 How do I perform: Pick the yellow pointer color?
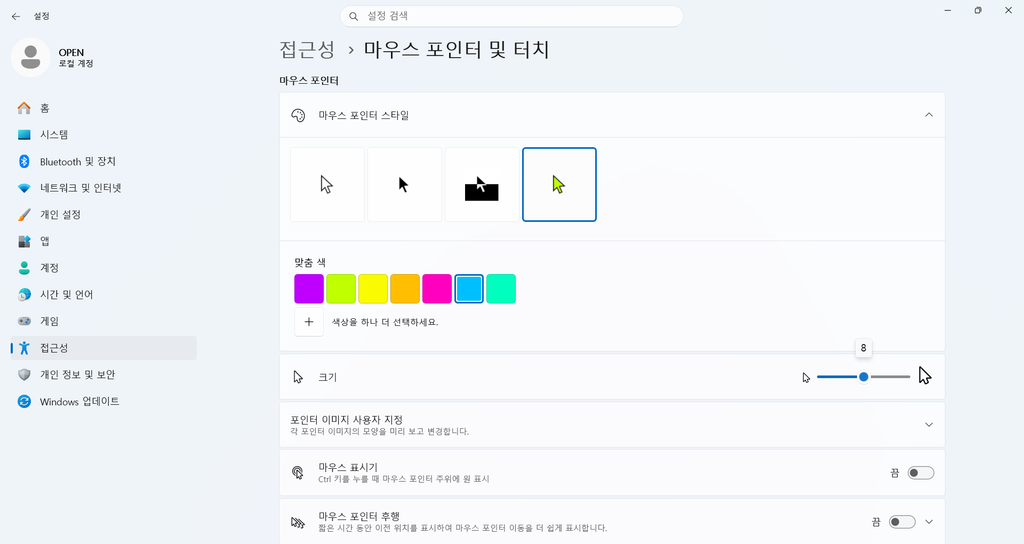[x=373, y=289]
